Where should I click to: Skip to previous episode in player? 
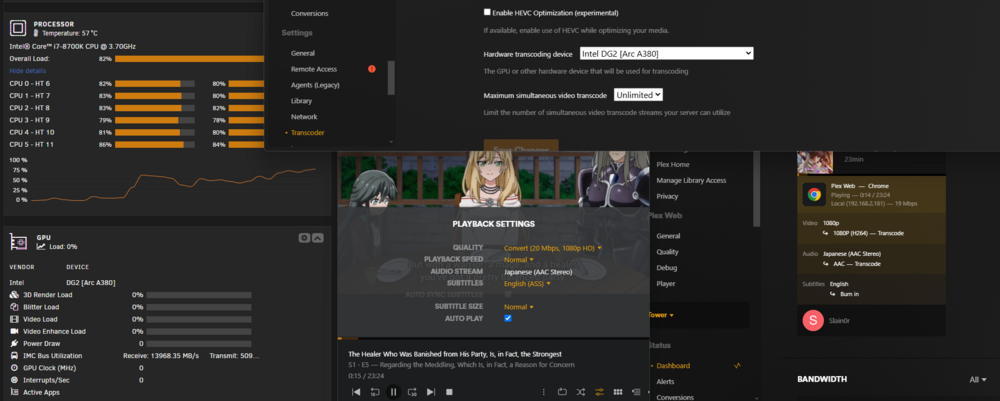(357, 392)
